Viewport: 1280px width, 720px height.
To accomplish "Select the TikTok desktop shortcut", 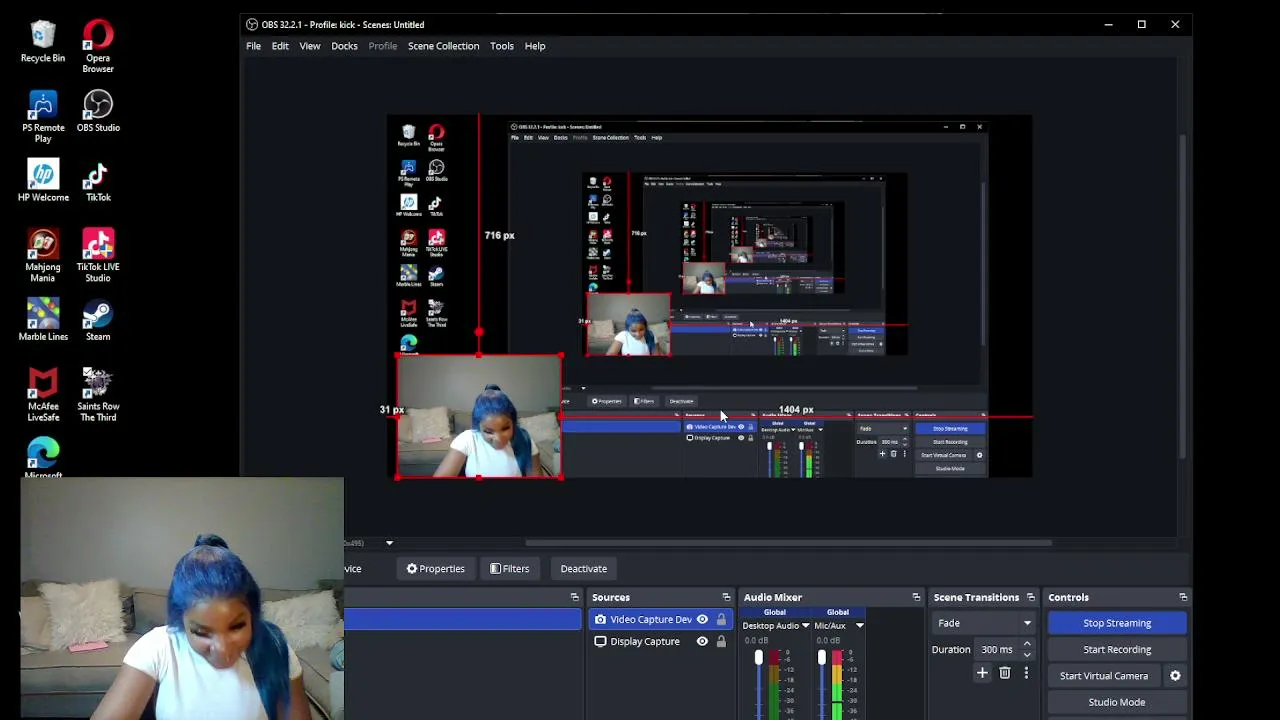I will [98, 181].
